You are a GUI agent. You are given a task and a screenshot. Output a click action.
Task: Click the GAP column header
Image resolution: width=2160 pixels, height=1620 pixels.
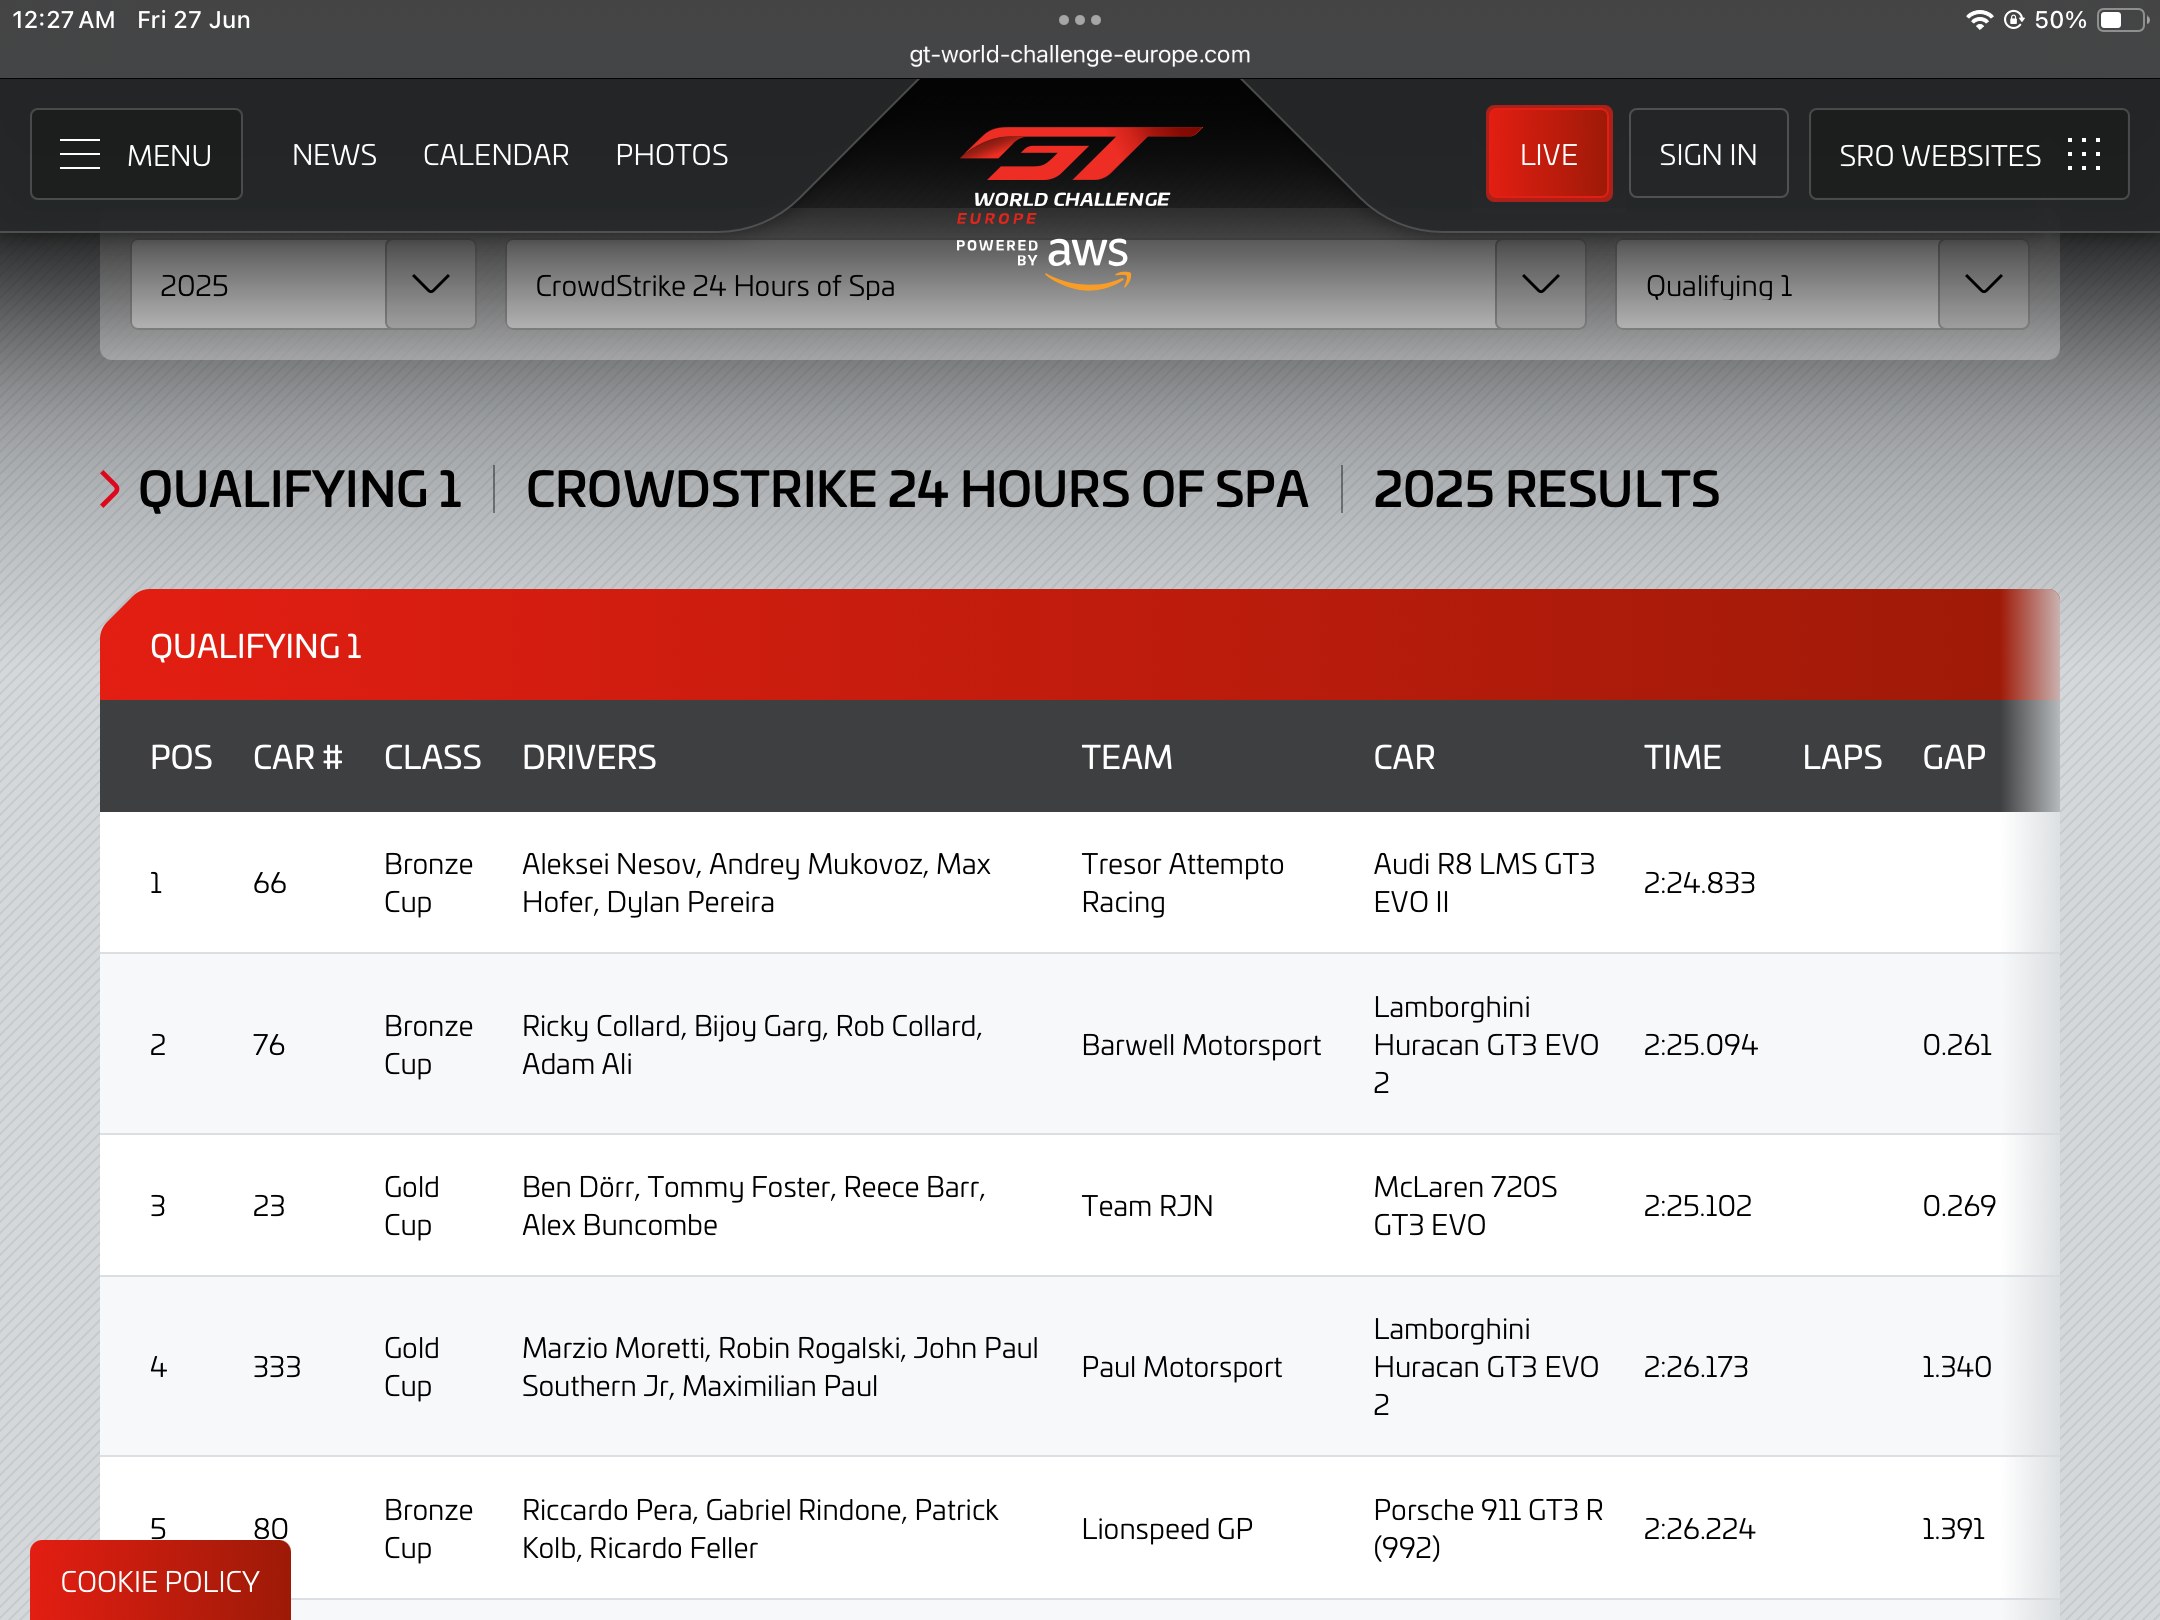point(1954,757)
